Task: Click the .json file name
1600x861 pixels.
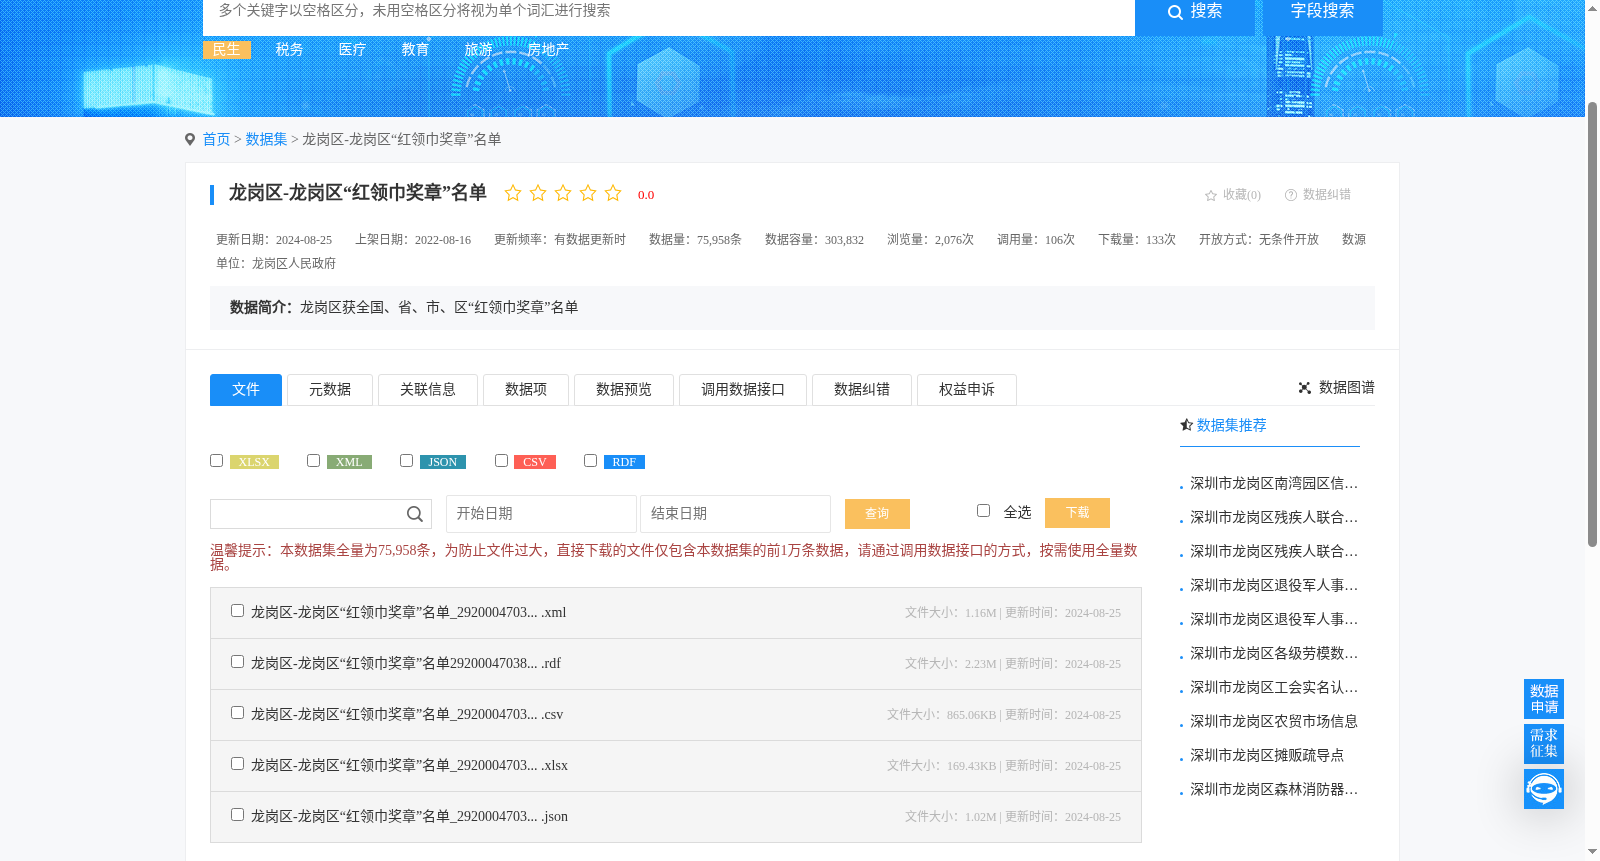Action: pos(409,817)
